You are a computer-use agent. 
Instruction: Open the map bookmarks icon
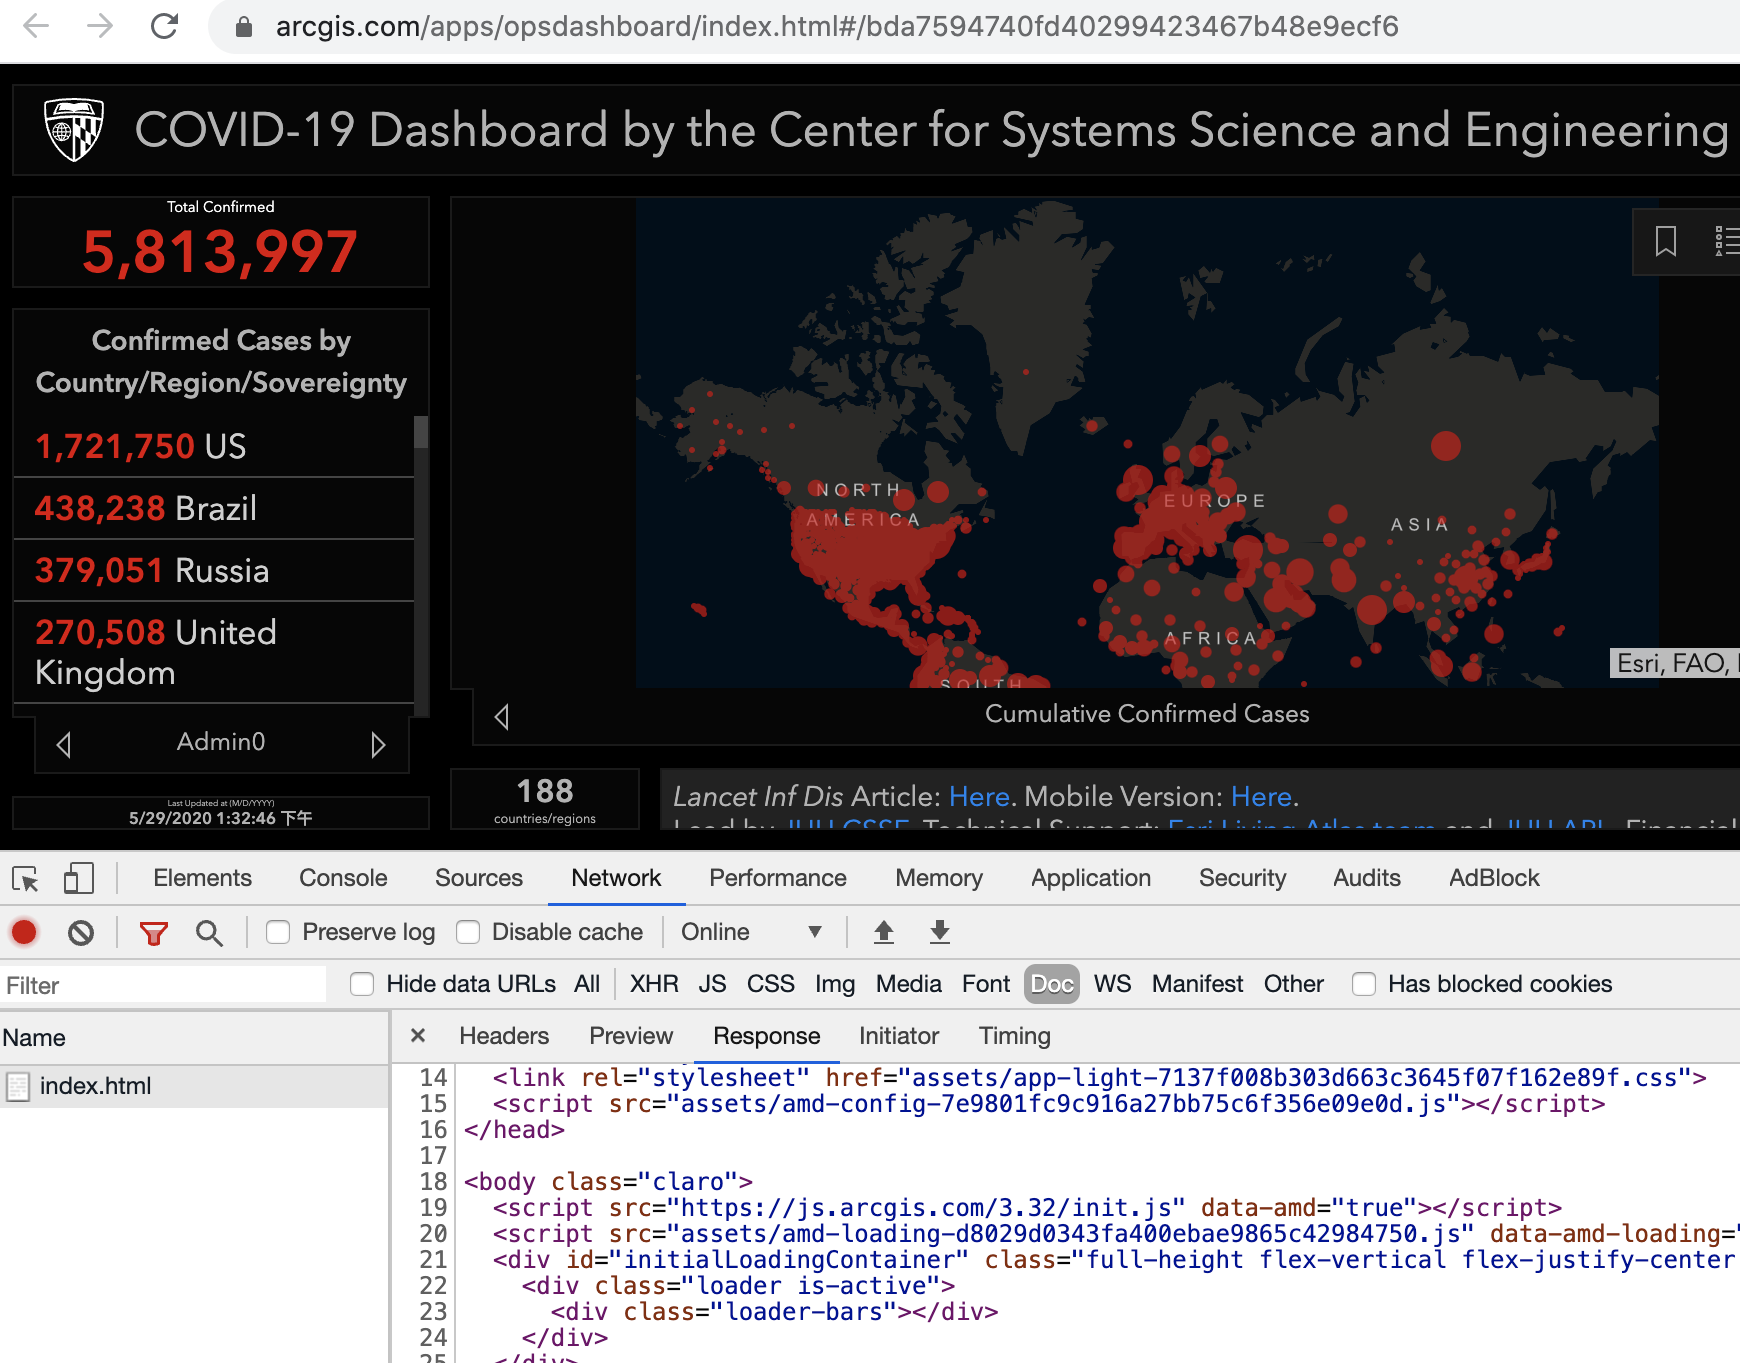point(1666,241)
